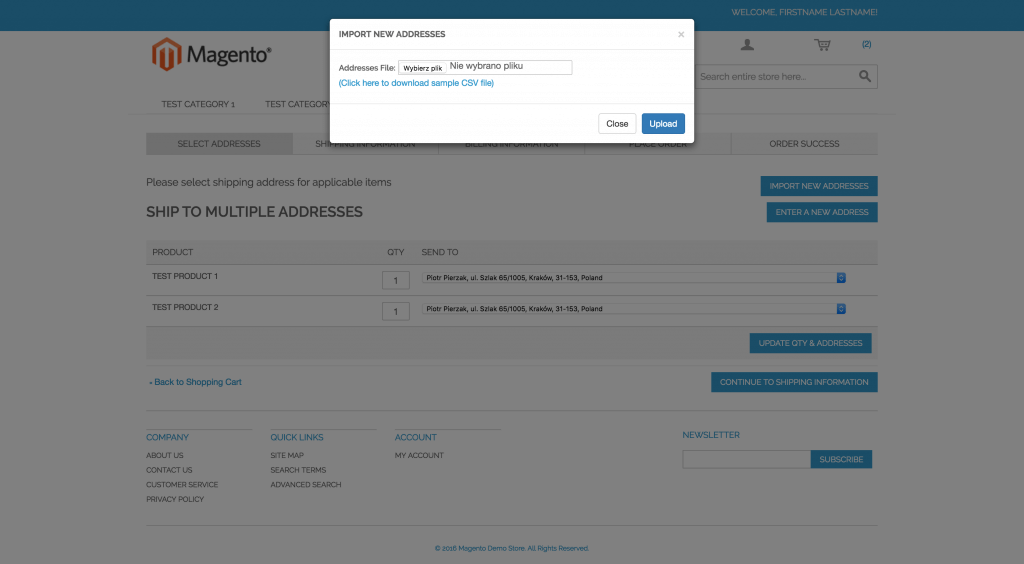The width and height of the screenshot is (1024, 564).
Task: Close the import dialog with X
Action: pyautogui.click(x=681, y=34)
